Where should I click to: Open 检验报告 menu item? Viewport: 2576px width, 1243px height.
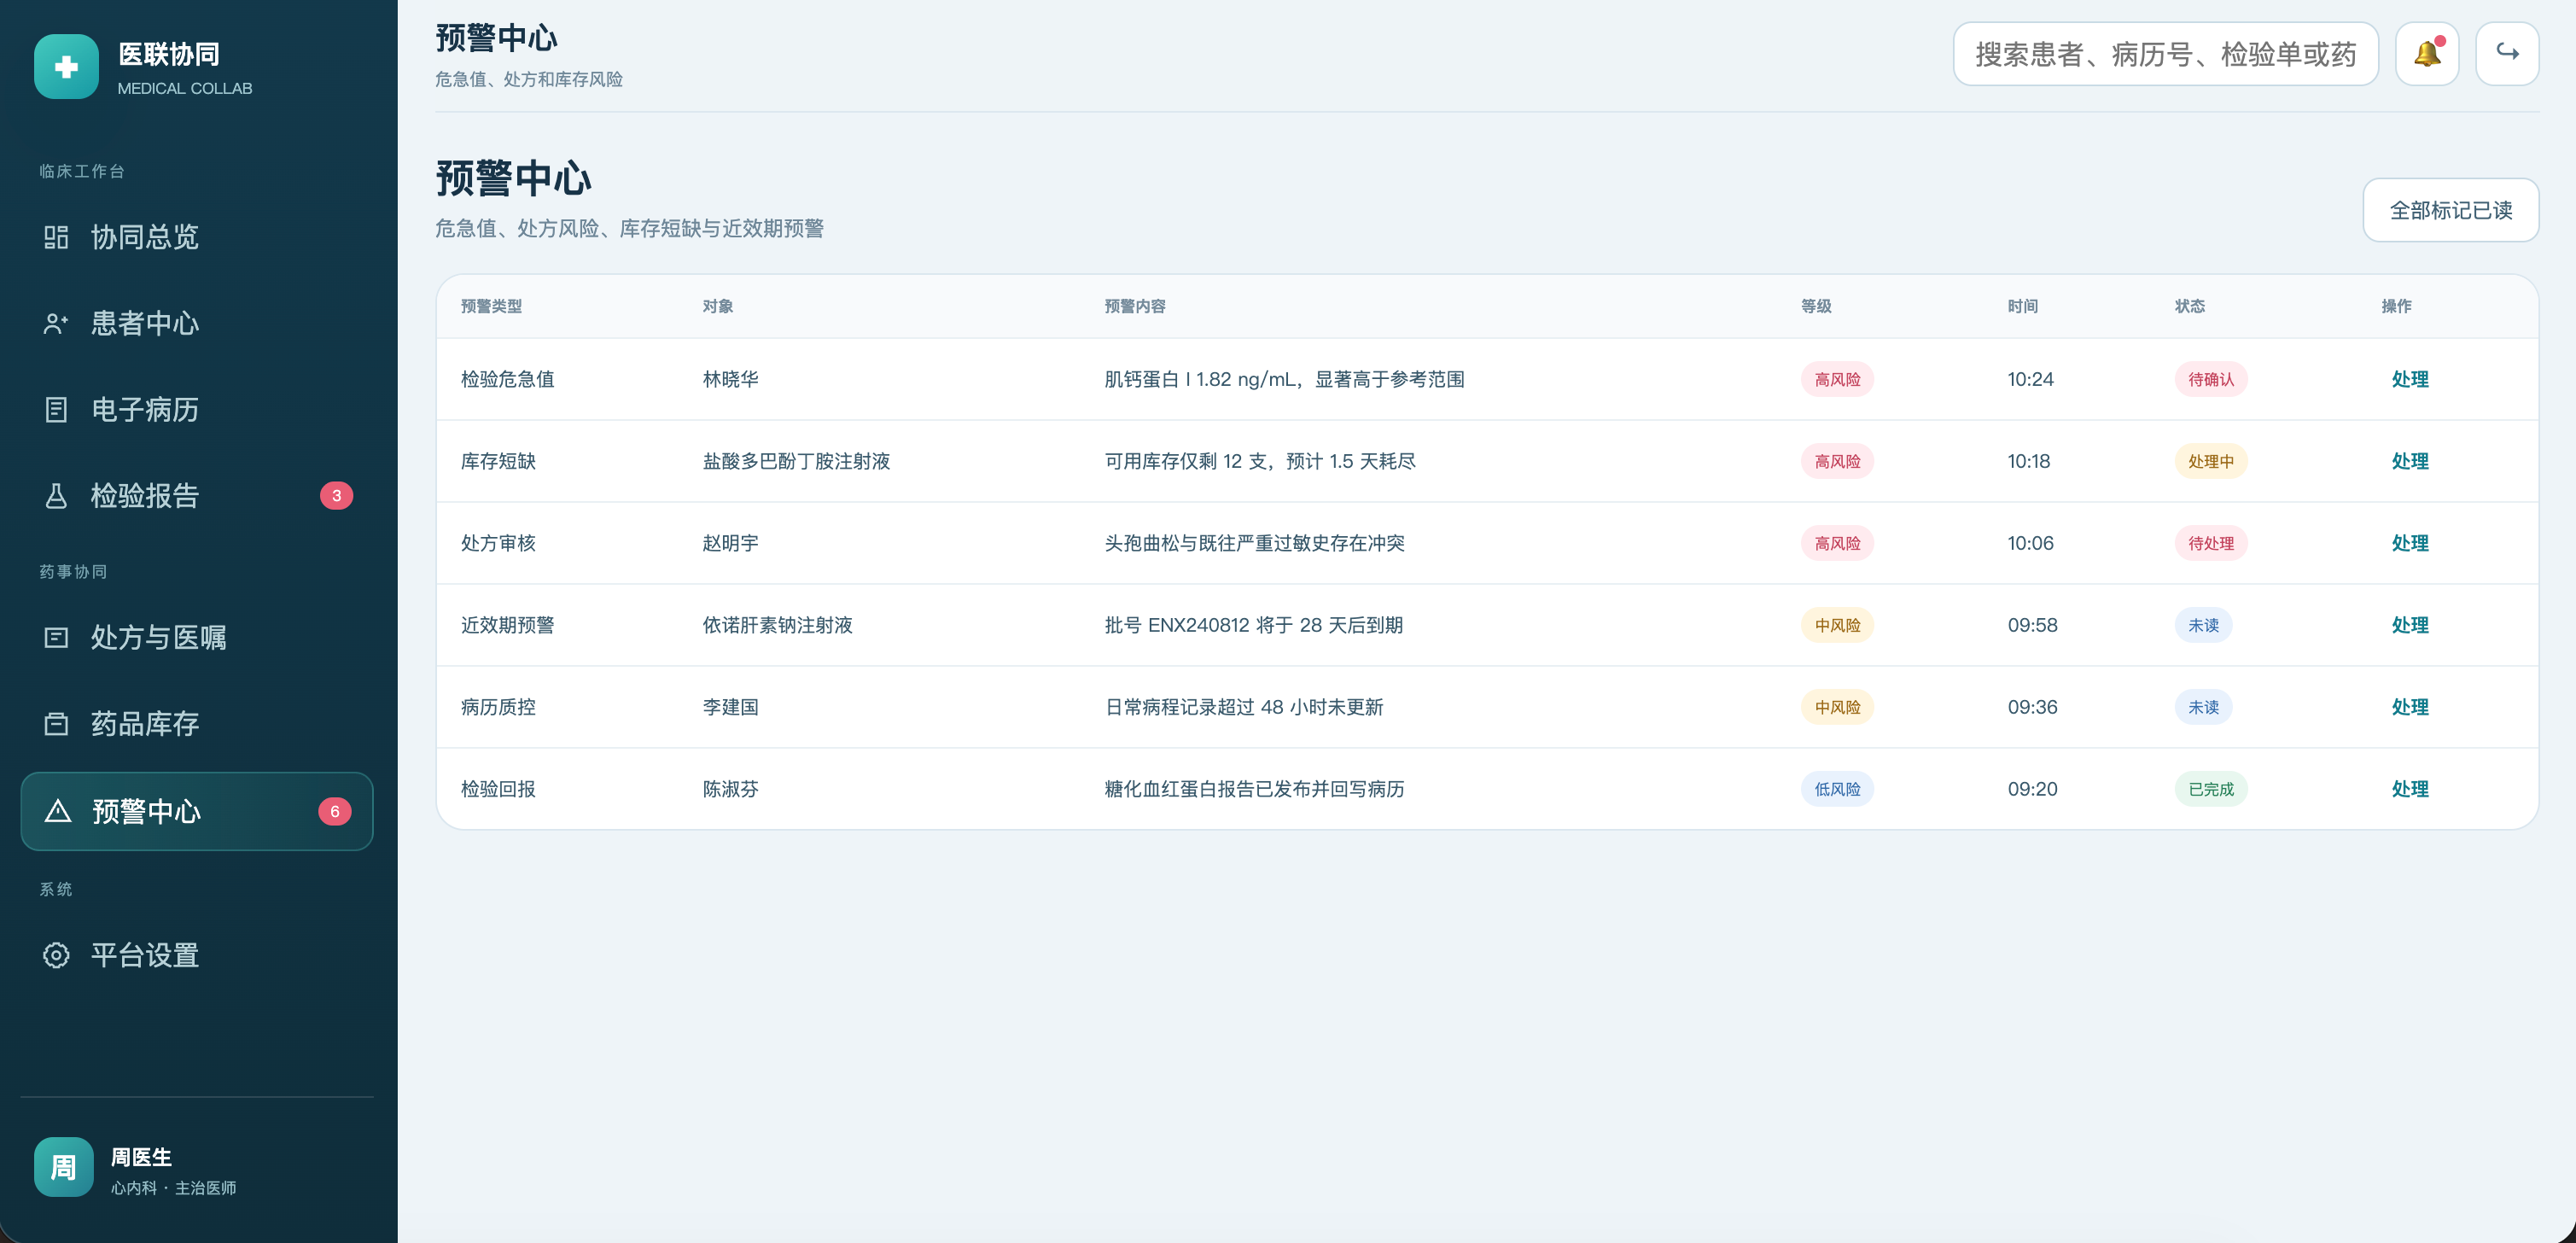pyautogui.click(x=197, y=495)
